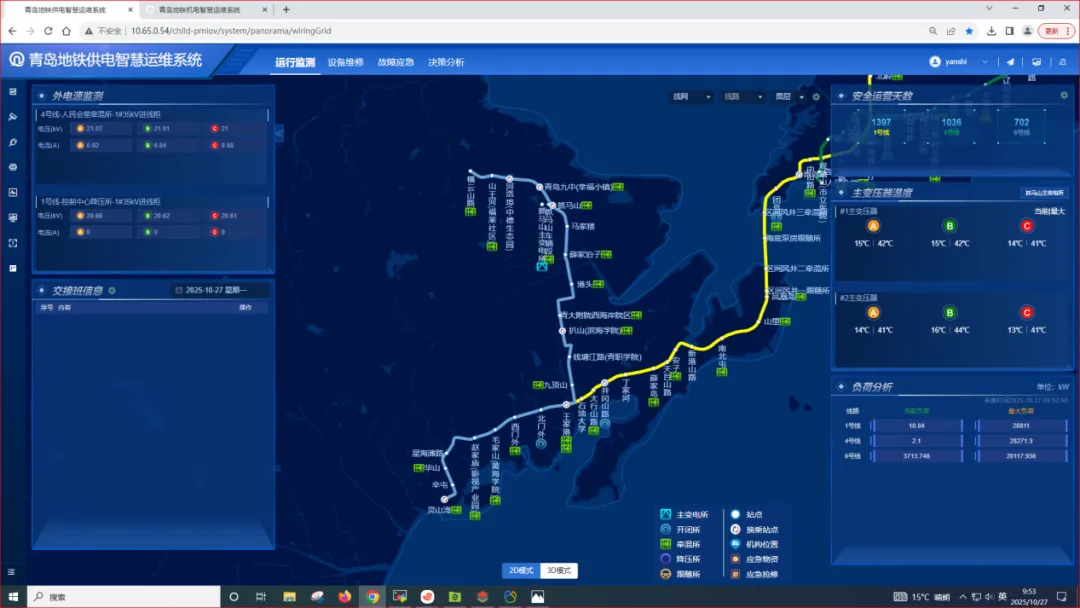Screen dimensions: 1080x608
Task: Bookmark this page with the star icon
Action: point(968,31)
